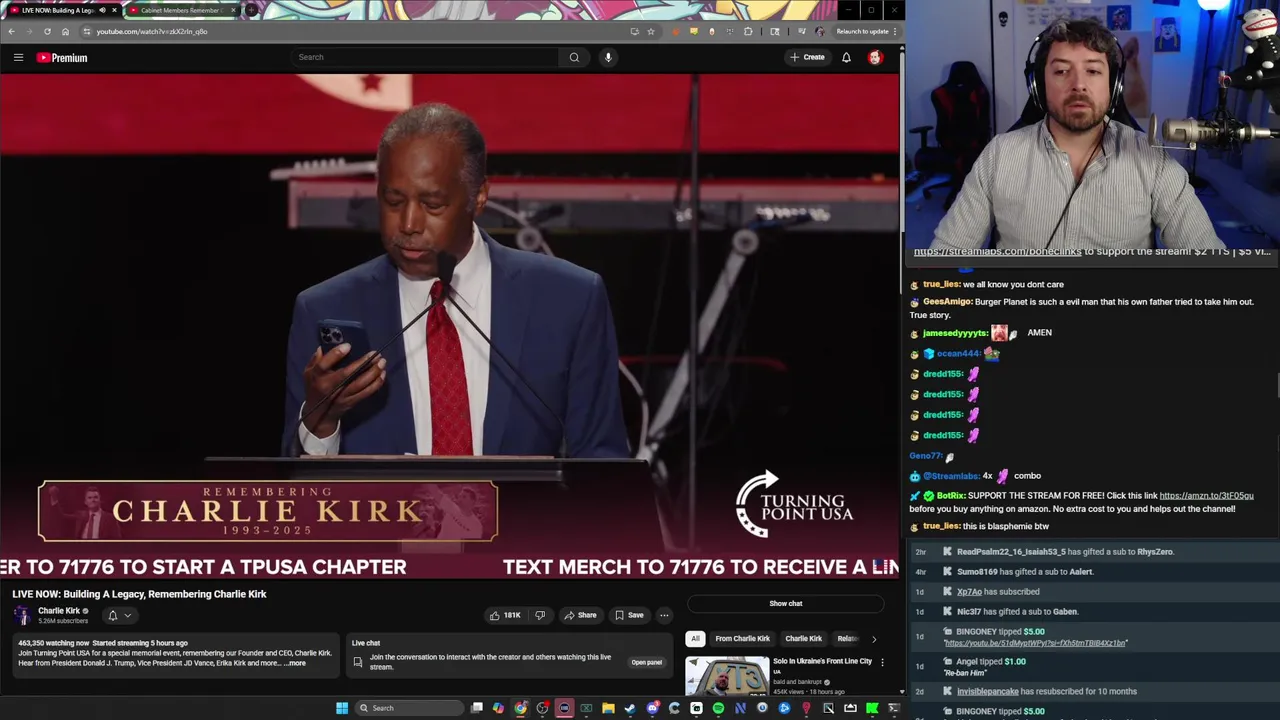This screenshot has height=720, width=1280.
Task: Open YouTube notifications bell
Action: point(846,57)
